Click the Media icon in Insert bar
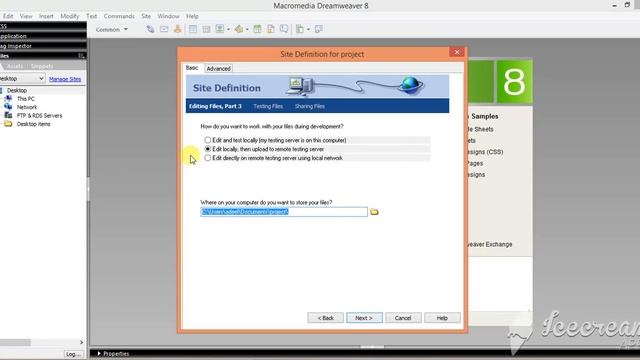The image size is (640, 360). click(x=239, y=29)
